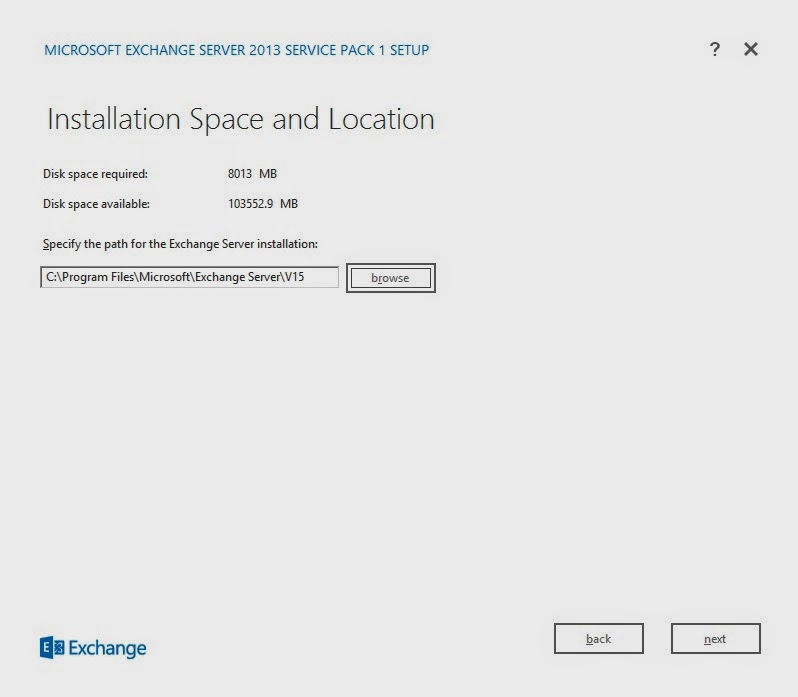Select the setup title text at top
This screenshot has height=697, width=798.
tap(236, 50)
